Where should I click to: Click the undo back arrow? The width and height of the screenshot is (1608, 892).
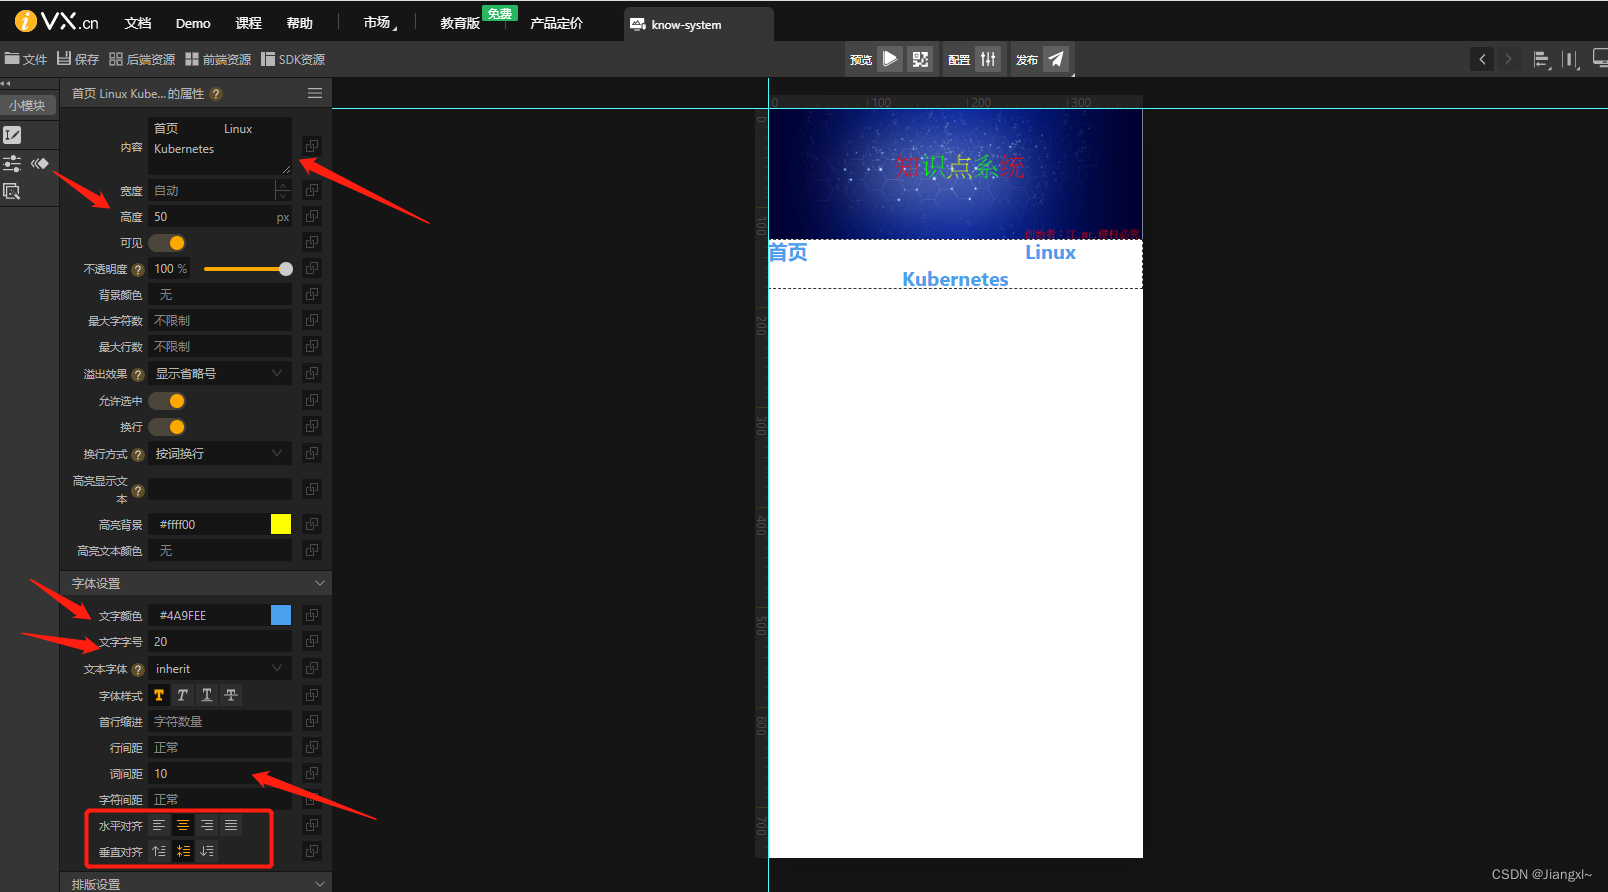click(x=1482, y=59)
